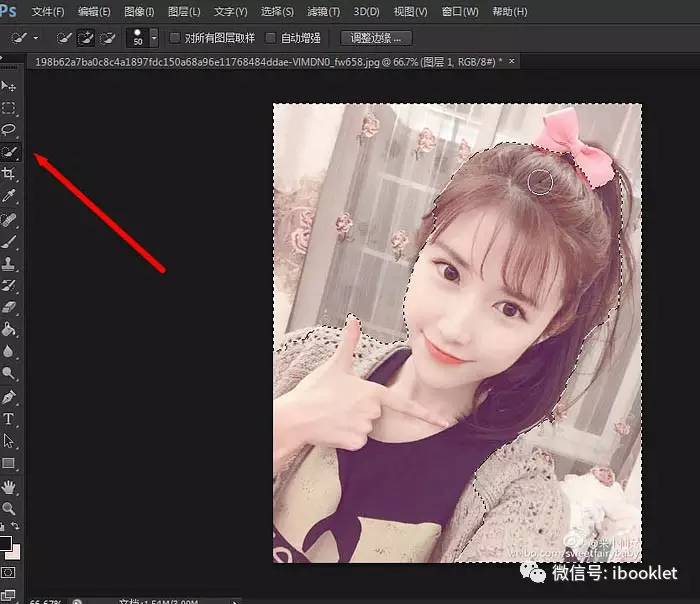Select the Move tool
This screenshot has width=700, height=604.
pyautogui.click(x=9, y=86)
